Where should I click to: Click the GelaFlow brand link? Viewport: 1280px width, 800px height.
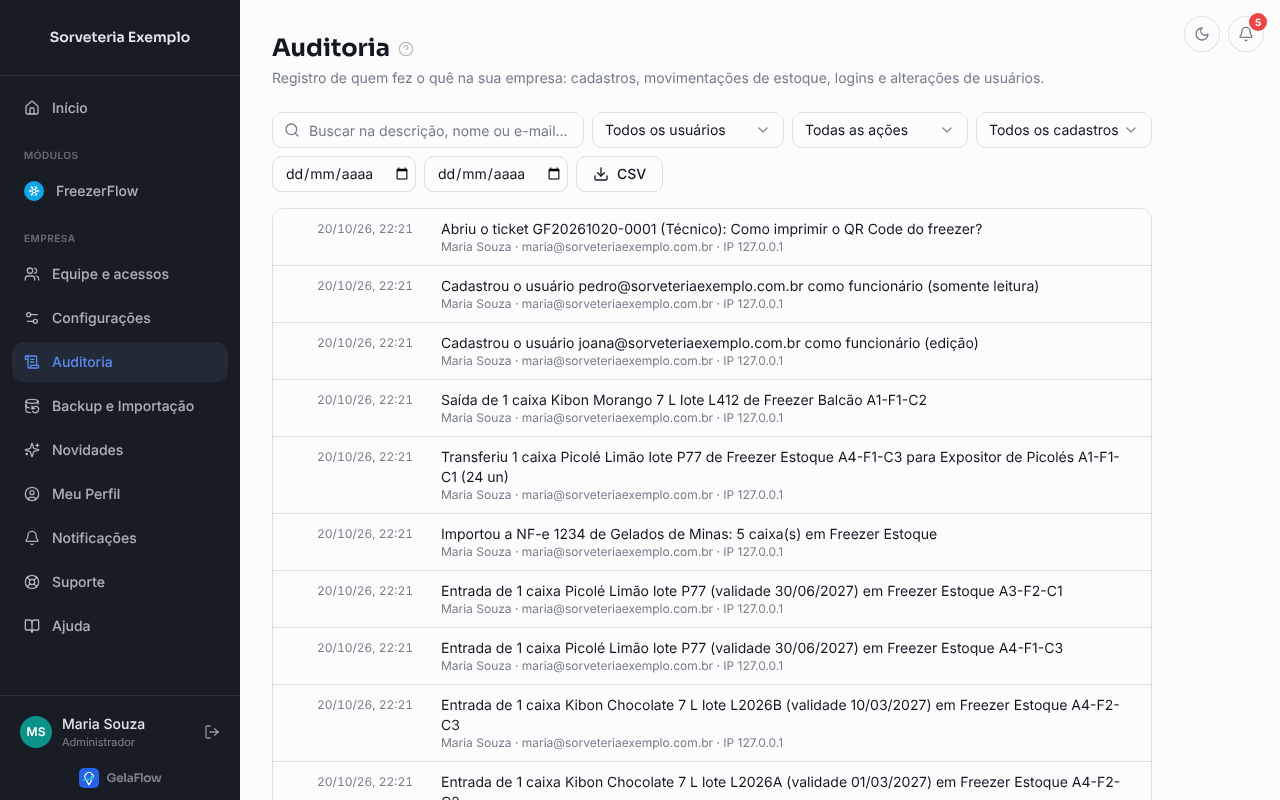tap(120, 778)
